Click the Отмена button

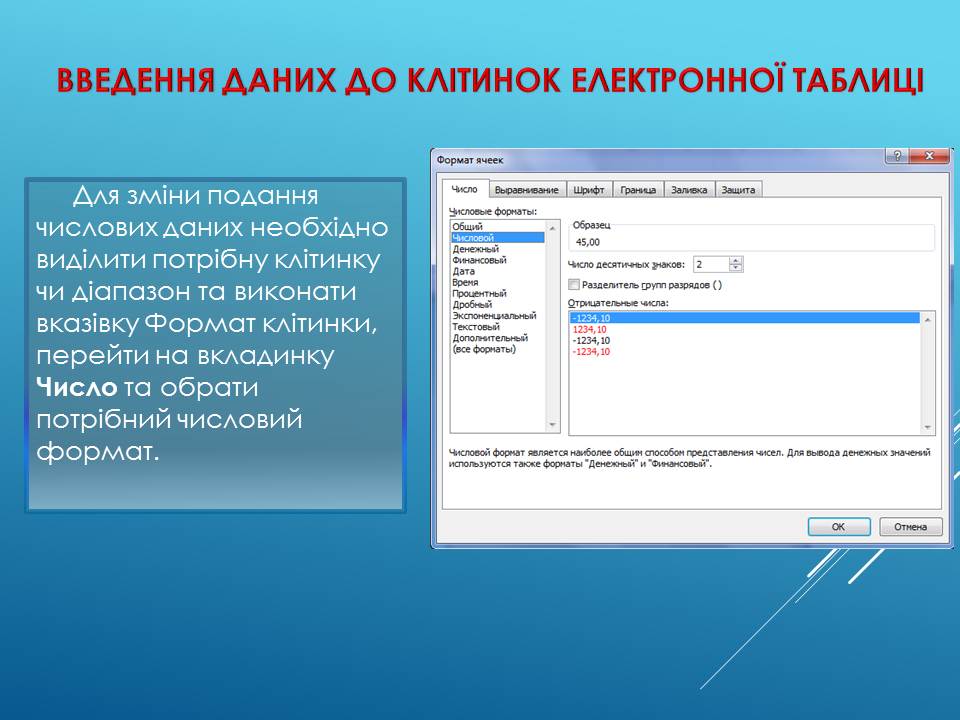[910, 527]
